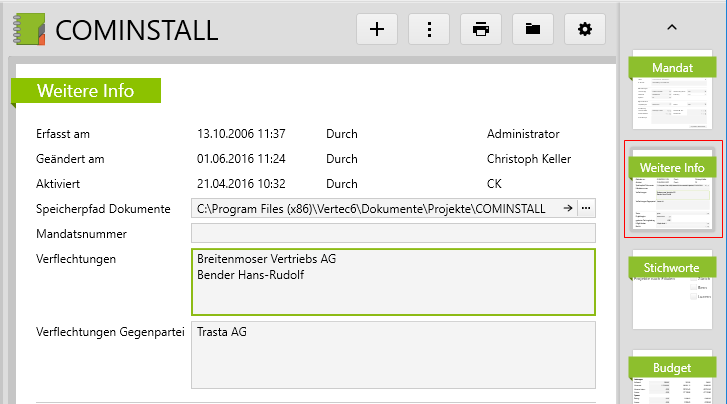Click the folder icon in toolbar
This screenshot has width=727, height=404.
click(x=533, y=29)
